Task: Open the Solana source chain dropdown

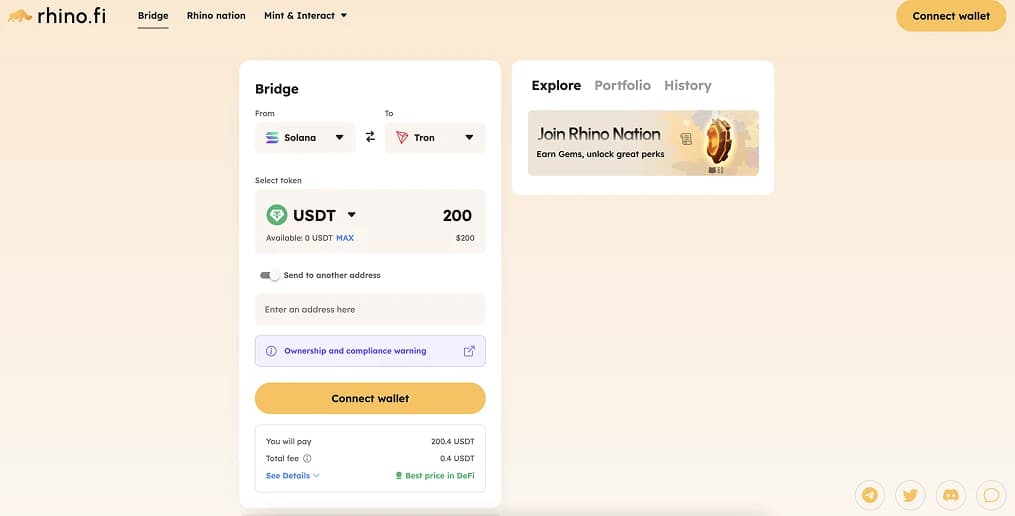Action: 305,138
